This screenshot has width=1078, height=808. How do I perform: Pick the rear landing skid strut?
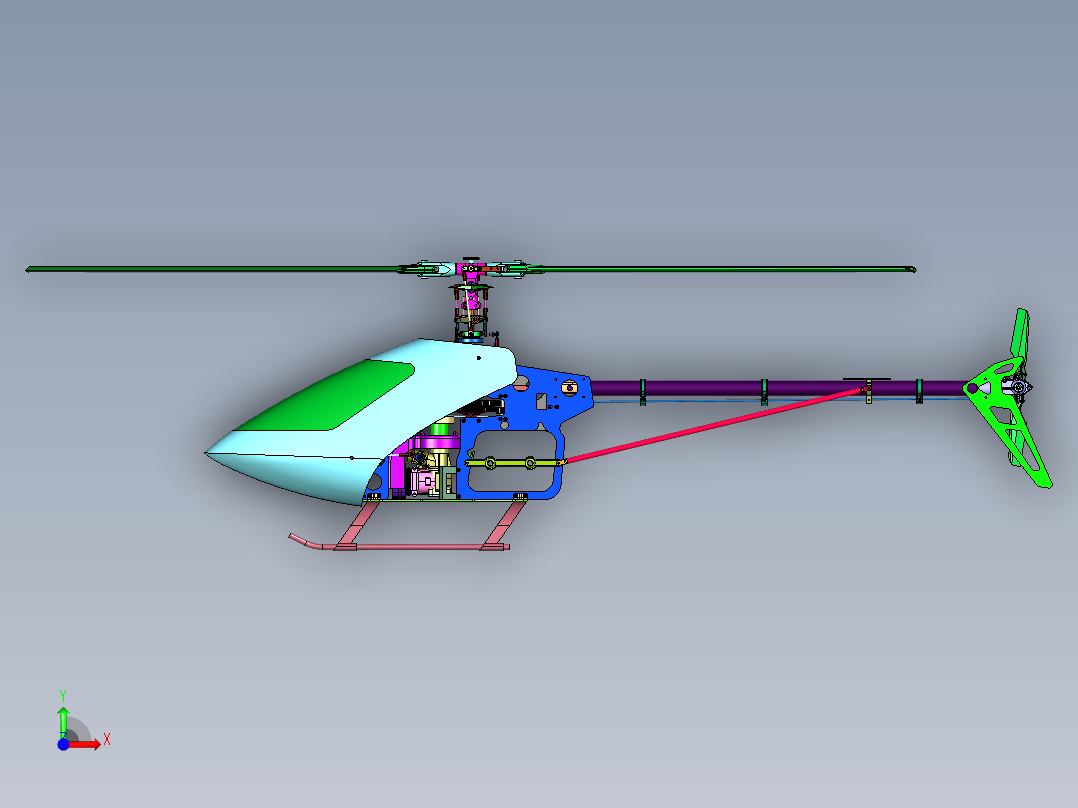[504, 524]
